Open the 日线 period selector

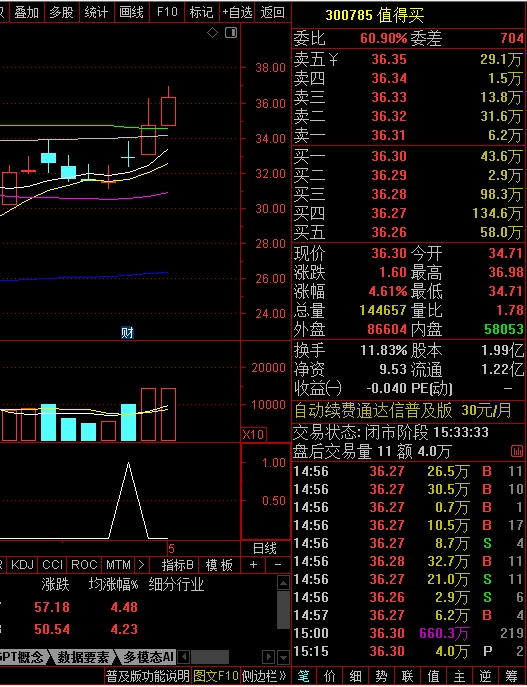(265, 549)
